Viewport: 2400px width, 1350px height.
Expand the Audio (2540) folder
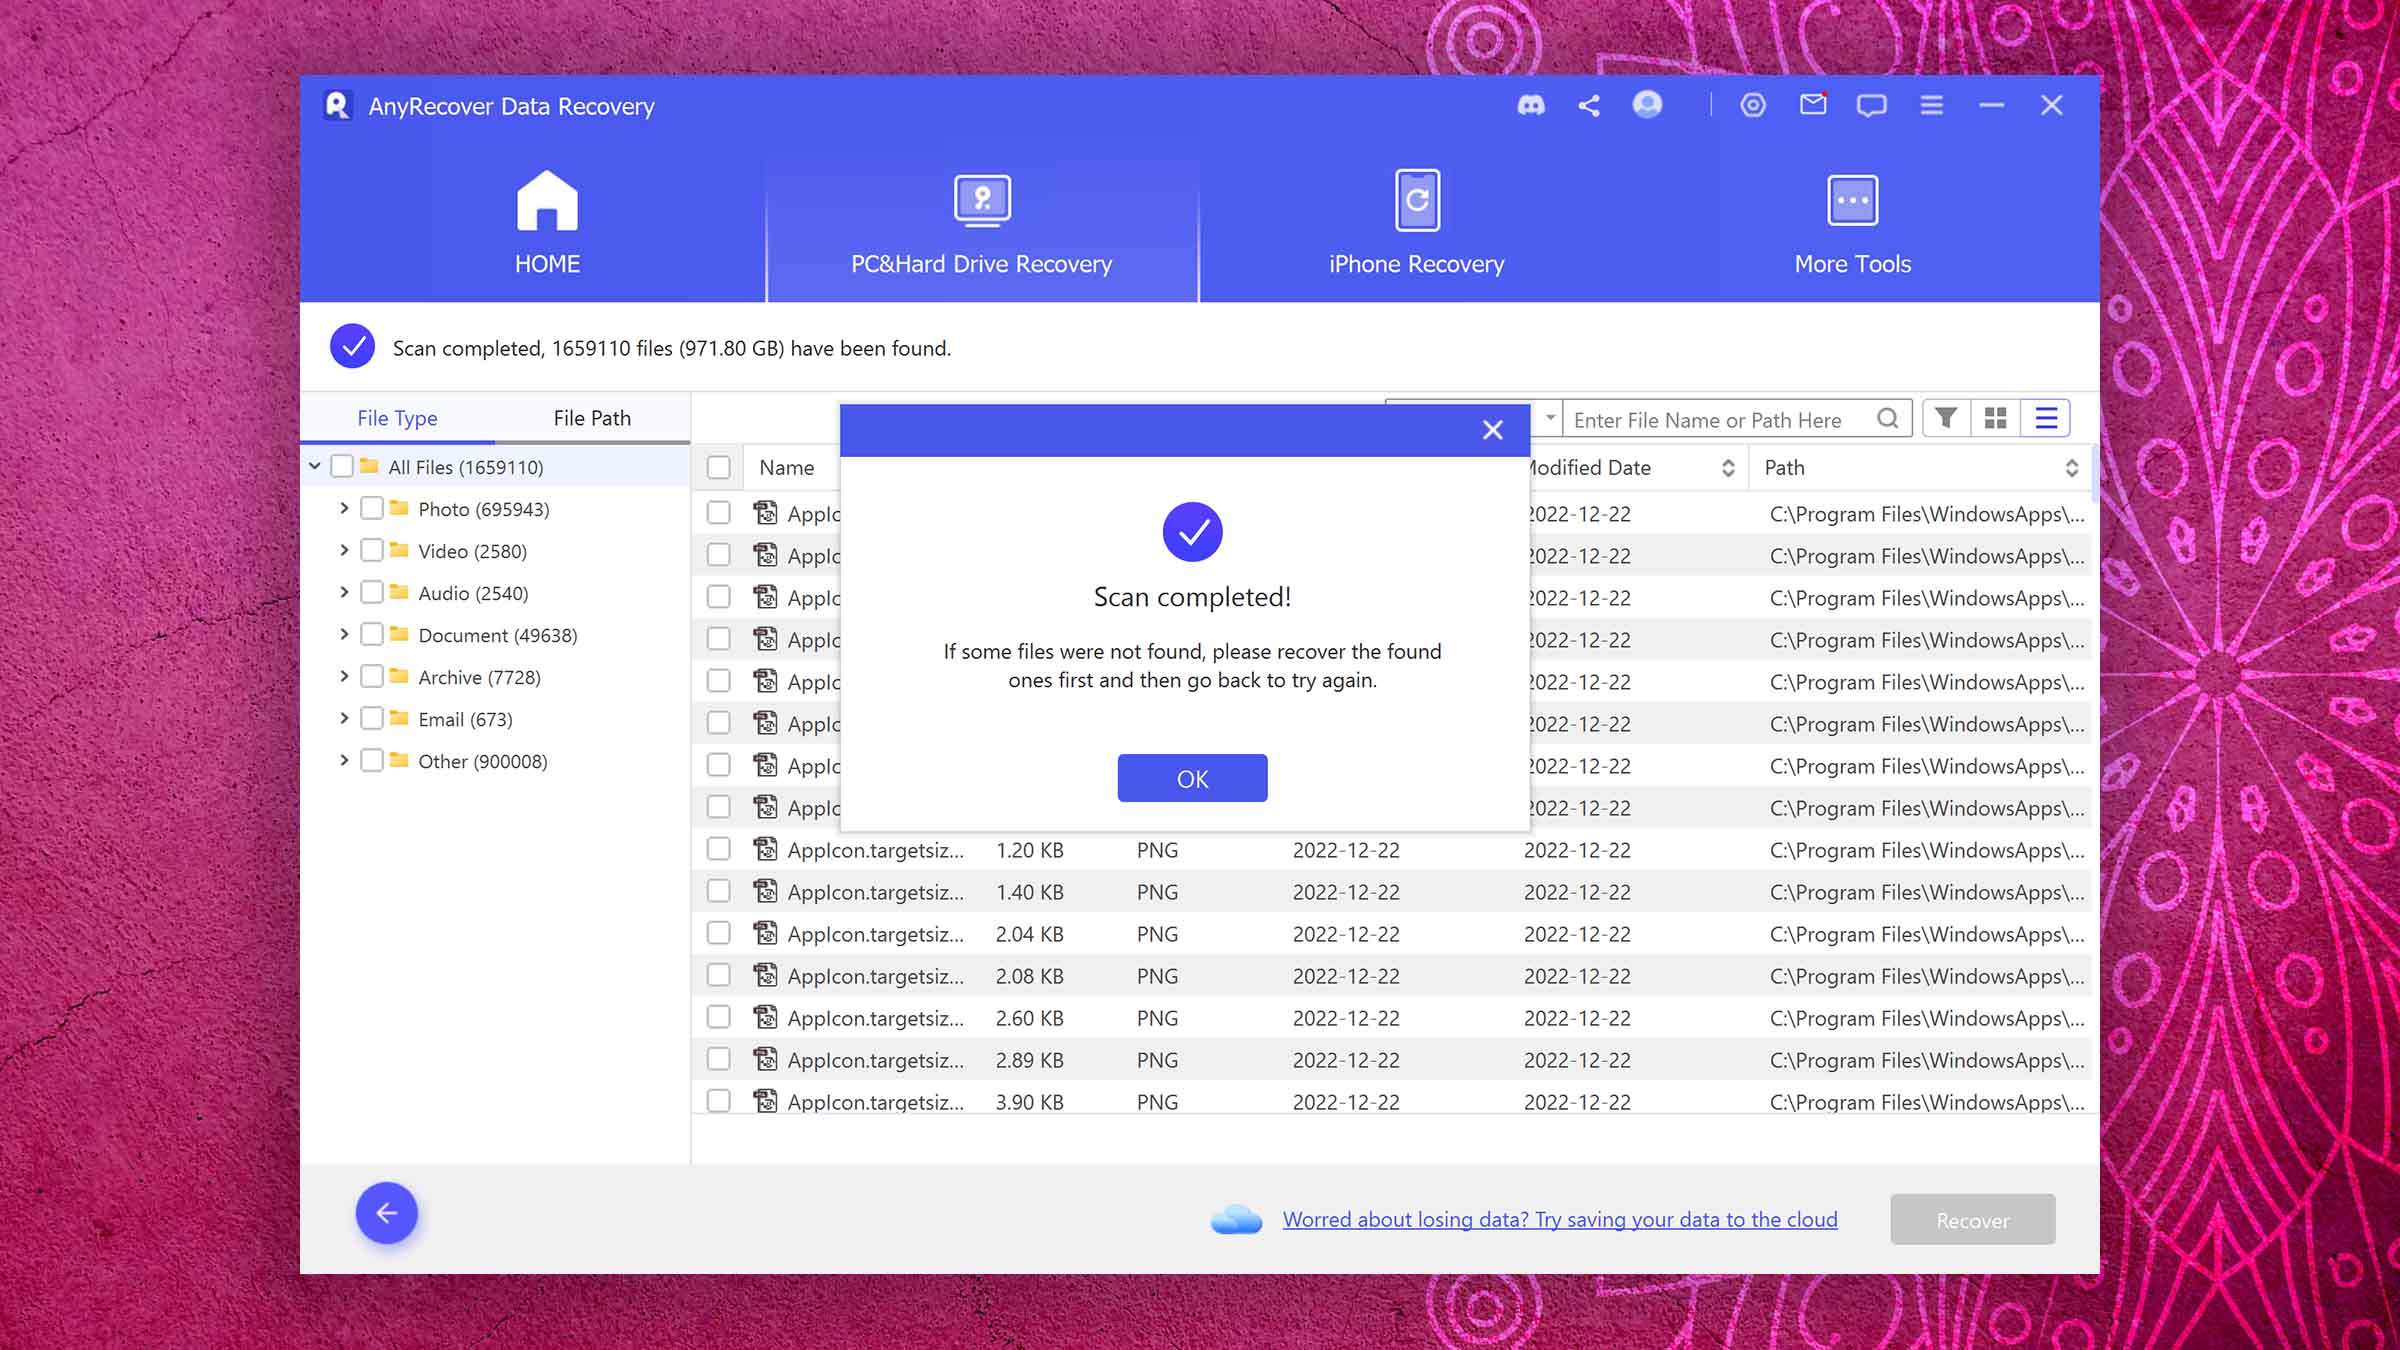(x=344, y=592)
